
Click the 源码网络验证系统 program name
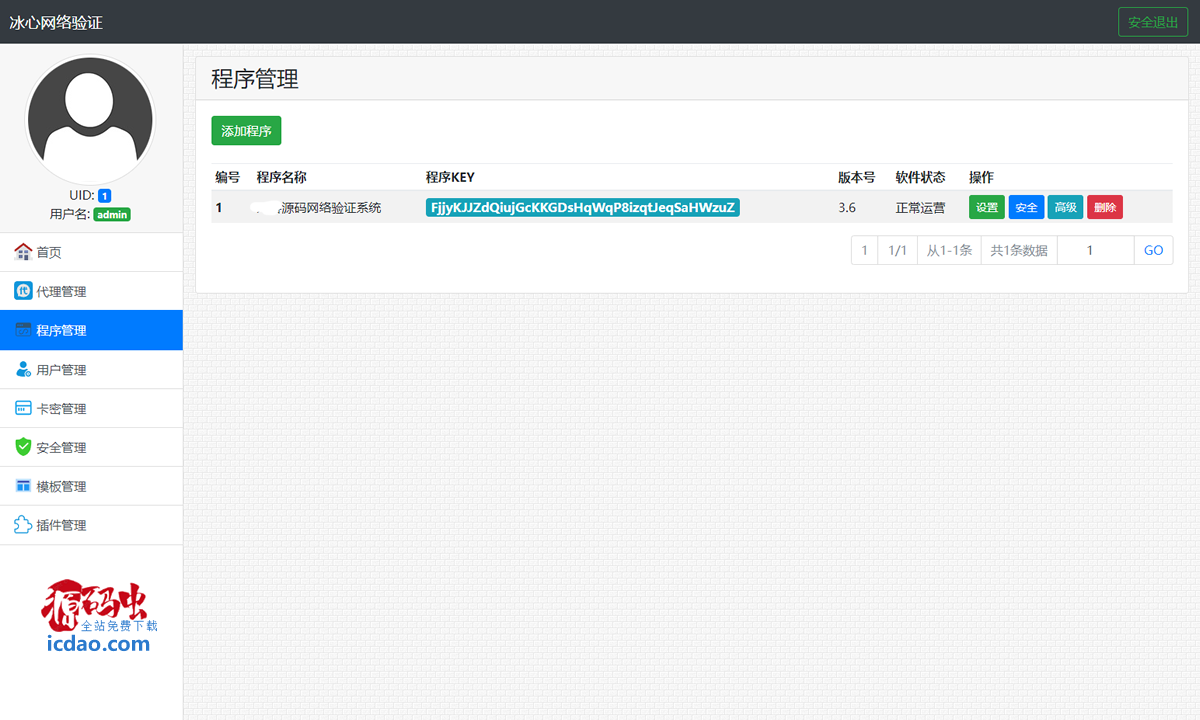point(329,208)
